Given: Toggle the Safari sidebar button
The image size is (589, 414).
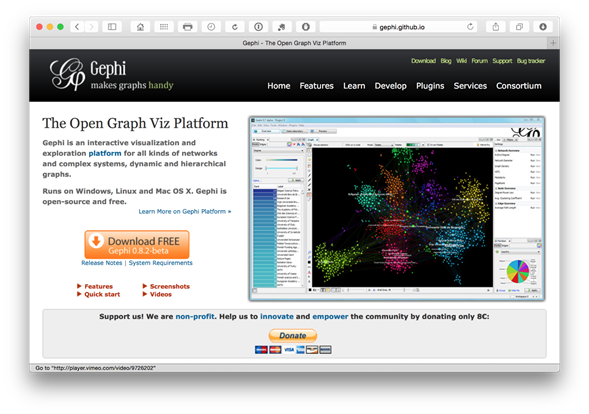Looking at the screenshot, I should (112, 27).
